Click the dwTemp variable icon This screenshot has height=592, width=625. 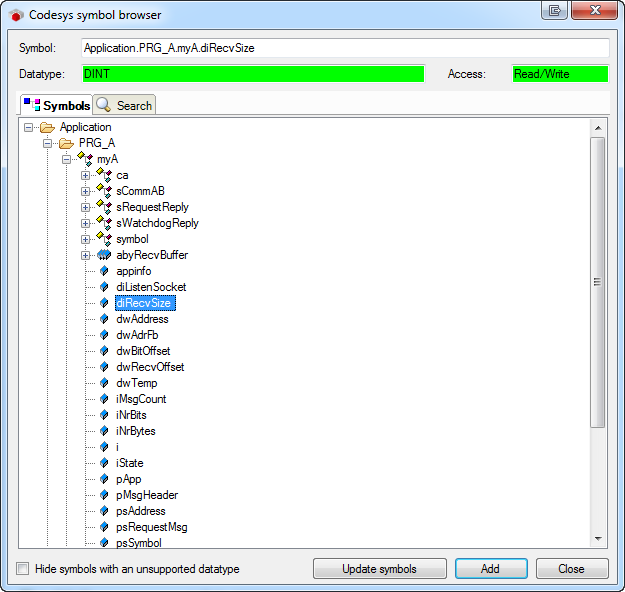point(104,383)
